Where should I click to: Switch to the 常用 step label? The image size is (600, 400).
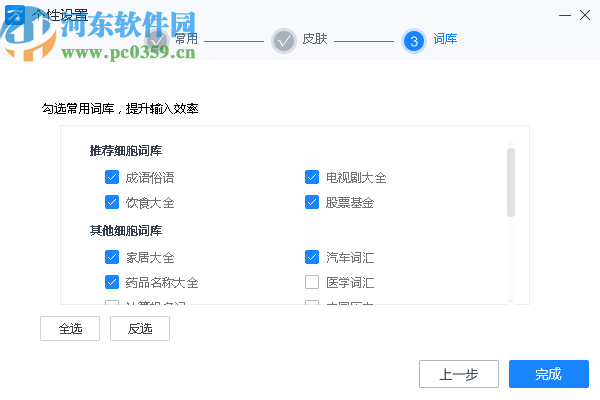[186, 39]
